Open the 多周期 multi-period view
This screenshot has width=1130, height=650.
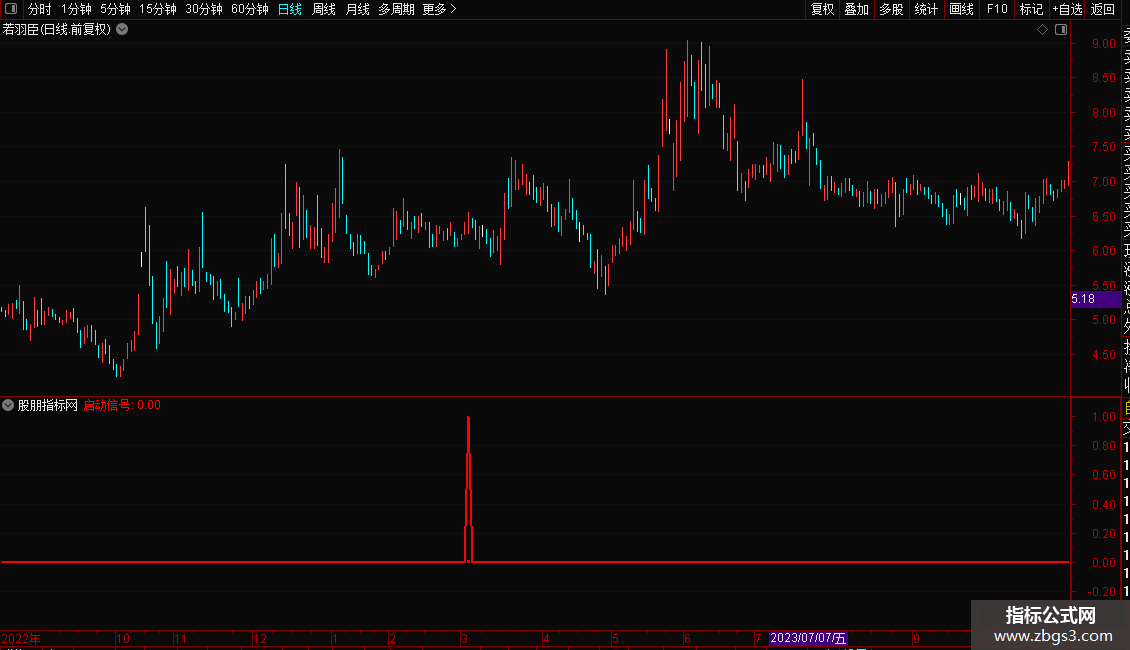pyautogui.click(x=396, y=9)
